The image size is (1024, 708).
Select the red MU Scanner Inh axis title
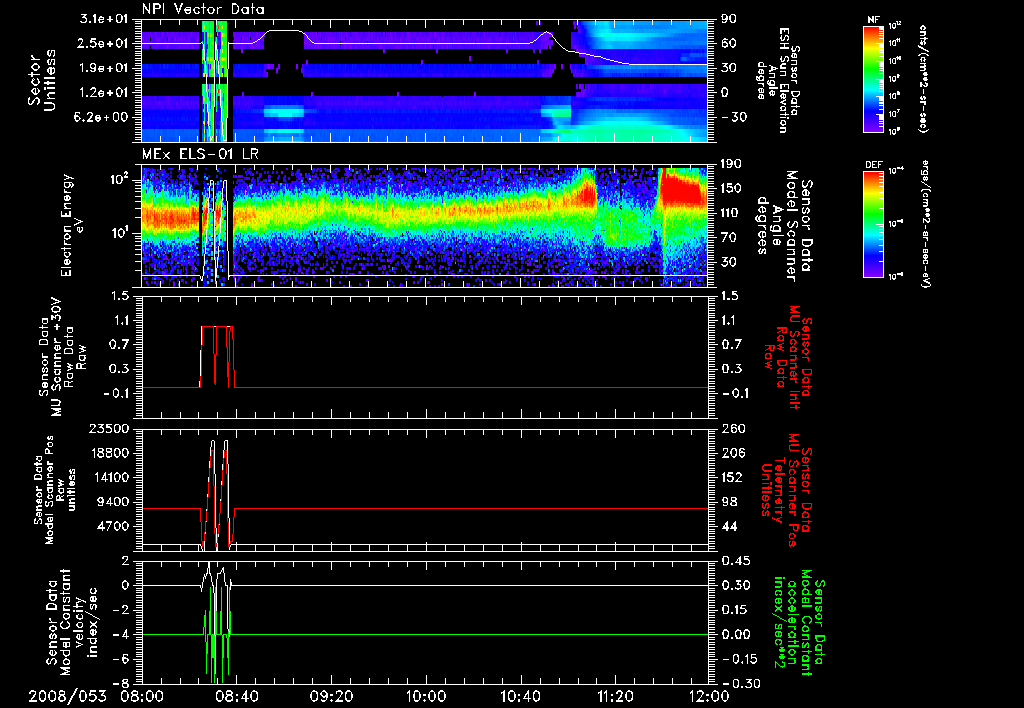click(786, 357)
